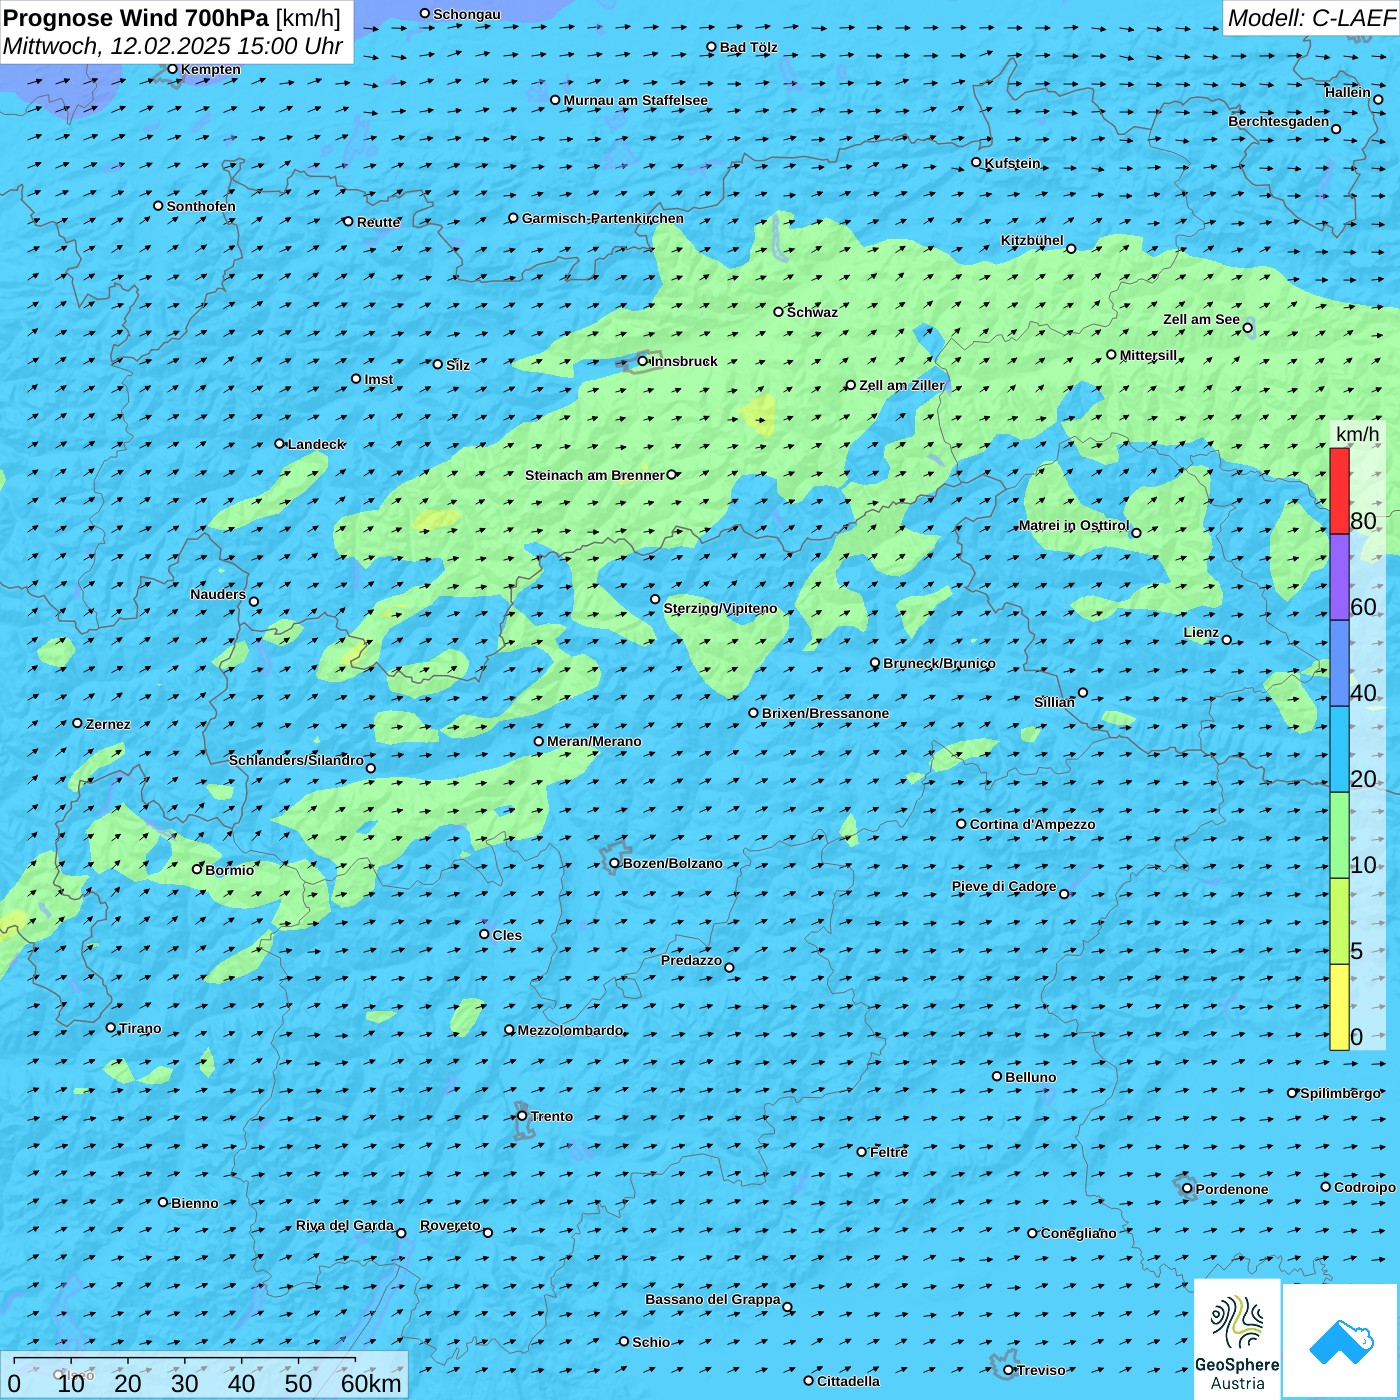This screenshot has width=1400, height=1400.
Task: Click the 'Pieve di Cadore' label
Action: click(x=1004, y=886)
